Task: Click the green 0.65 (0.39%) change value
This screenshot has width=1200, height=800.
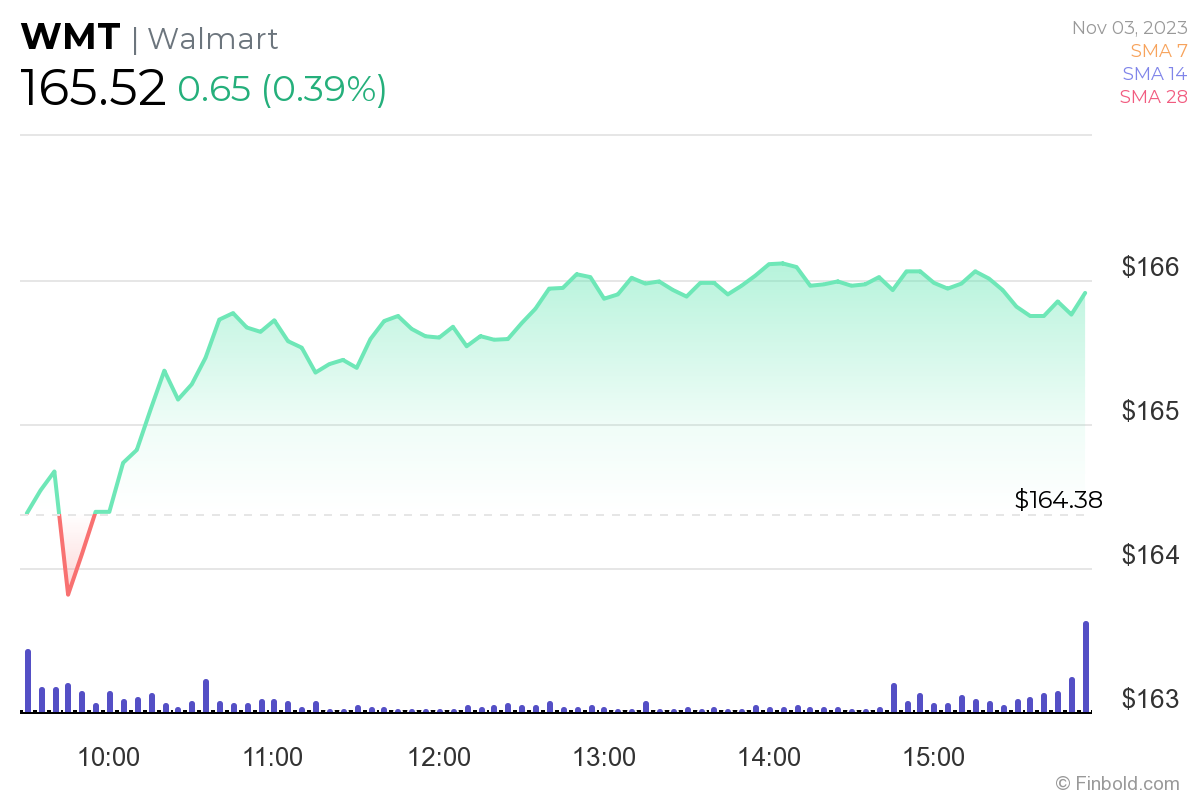Action: (x=282, y=89)
